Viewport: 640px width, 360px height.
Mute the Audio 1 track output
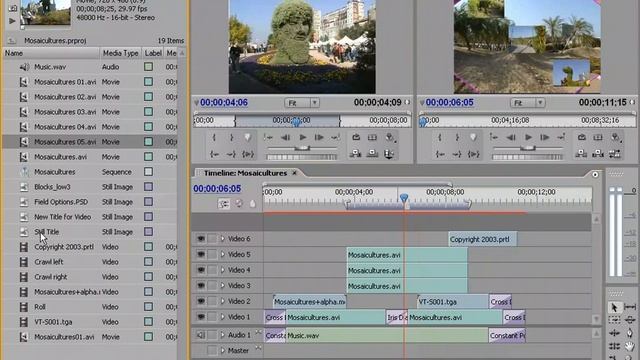pos(201,335)
